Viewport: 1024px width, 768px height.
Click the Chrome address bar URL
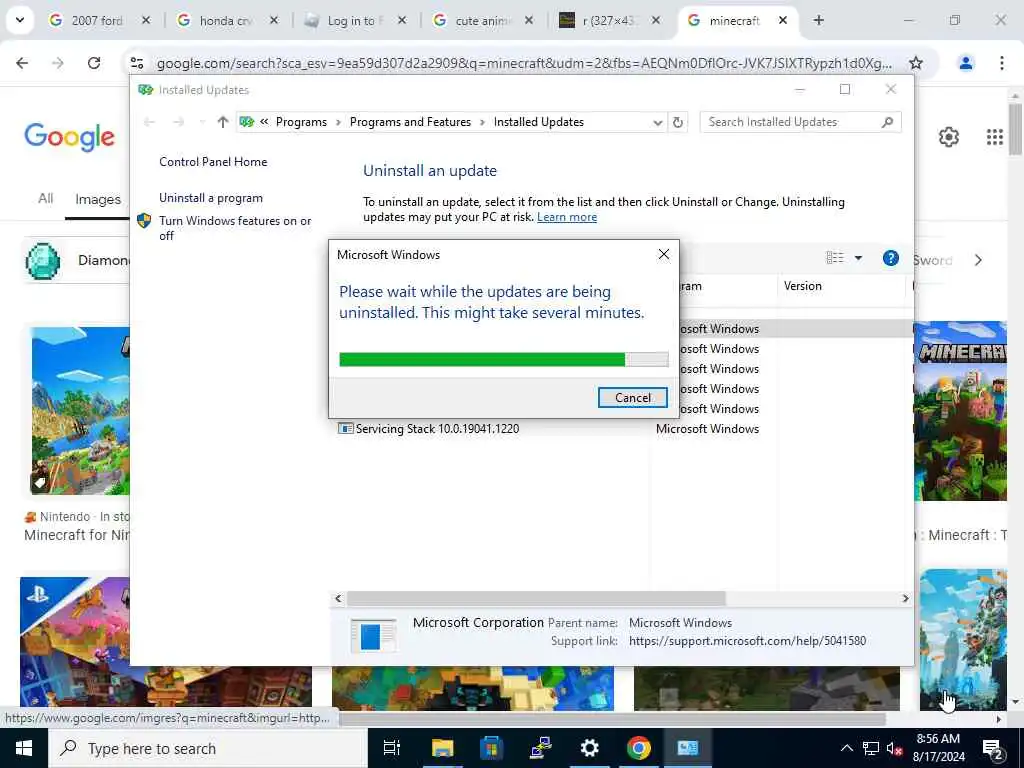tap(524, 63)
